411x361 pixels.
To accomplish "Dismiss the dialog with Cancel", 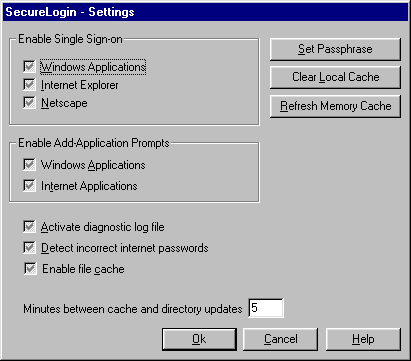I will (x=280, y=339).
